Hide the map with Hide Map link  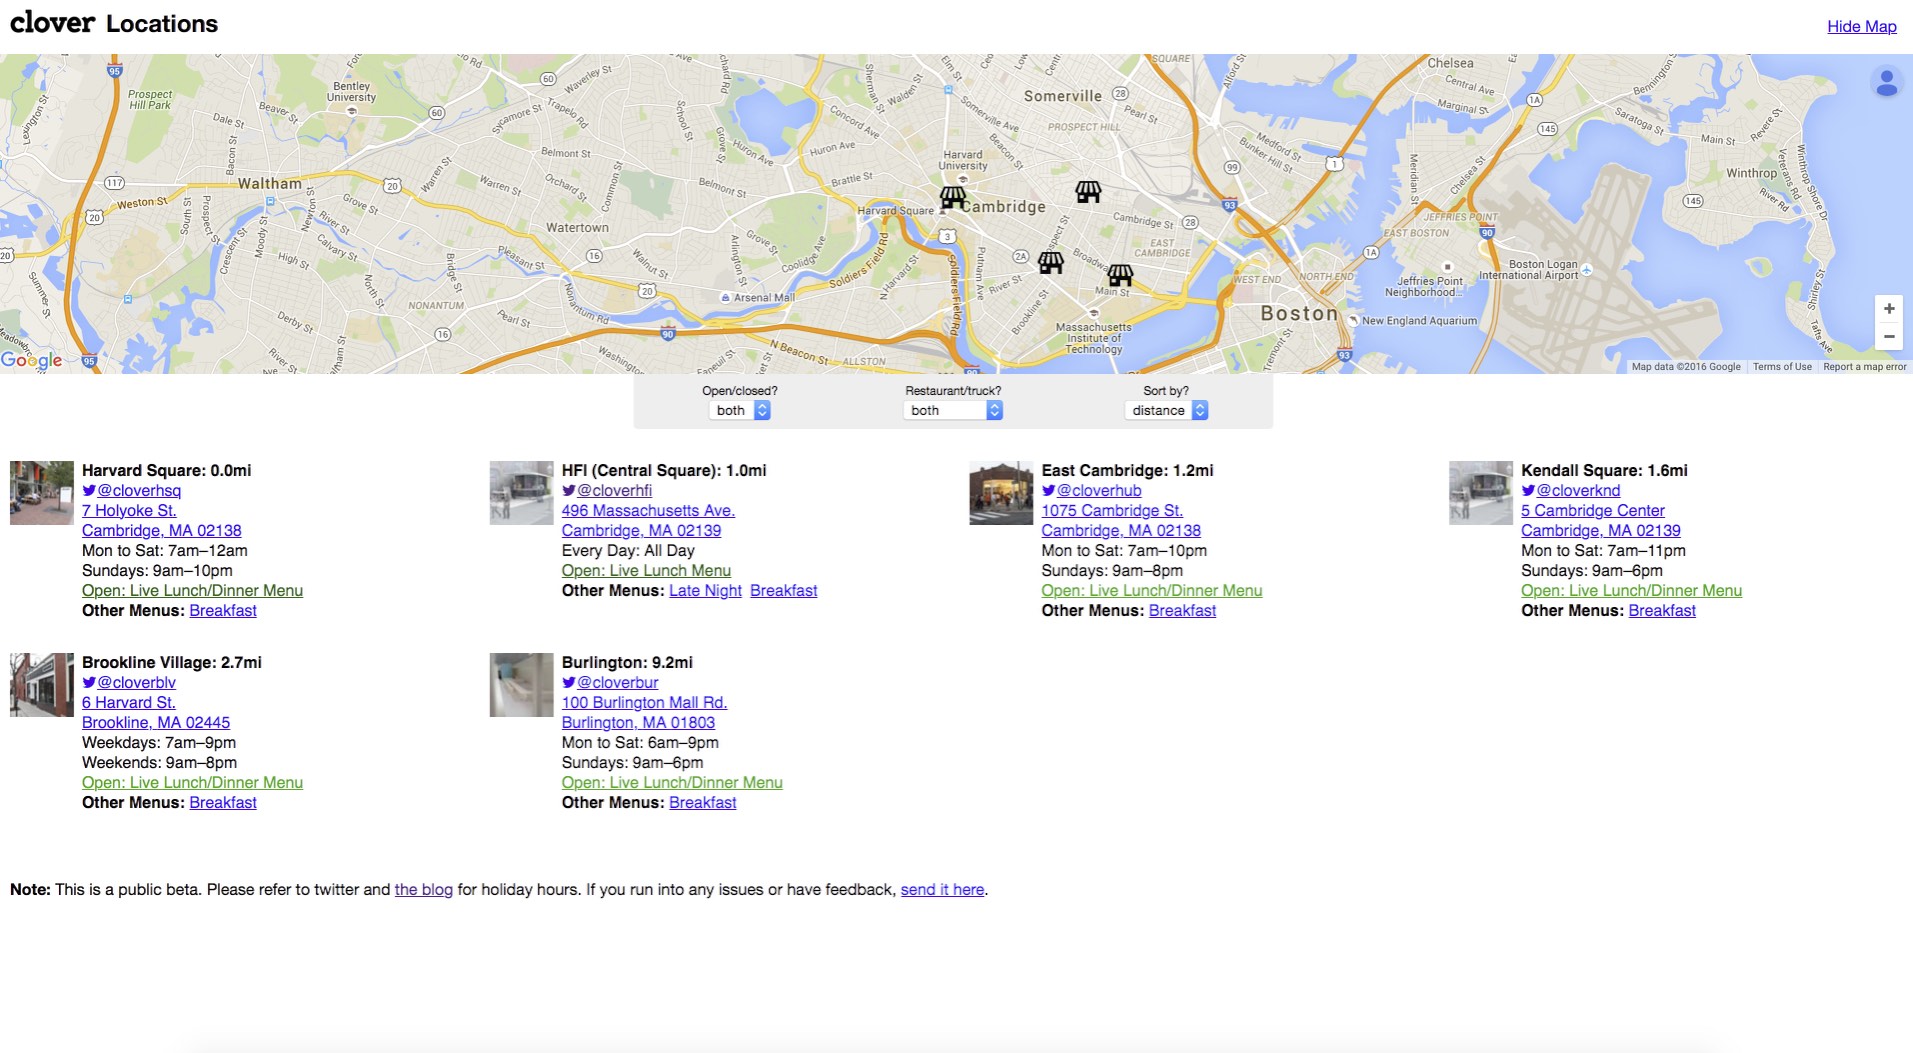click(x=1861, y=26)
